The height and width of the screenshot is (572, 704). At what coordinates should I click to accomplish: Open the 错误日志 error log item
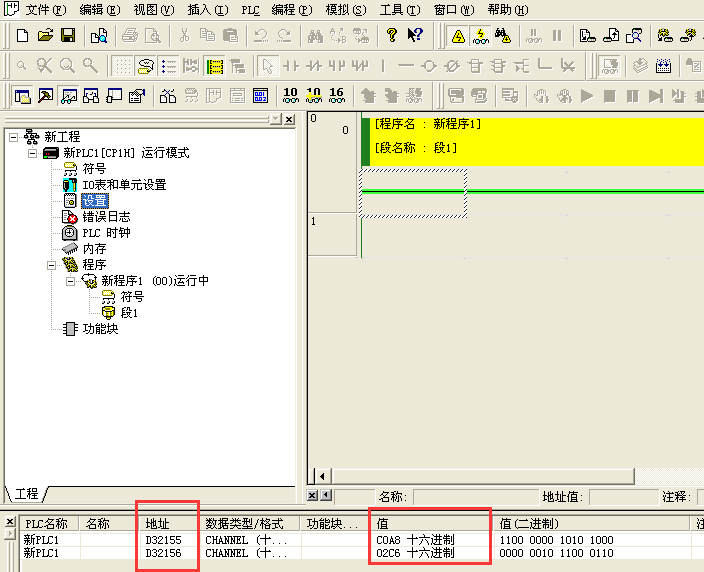105,217
